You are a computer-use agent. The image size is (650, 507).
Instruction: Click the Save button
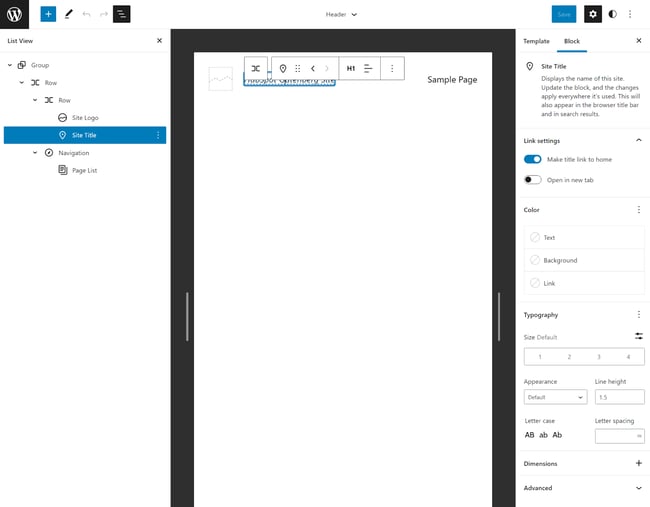564,14
